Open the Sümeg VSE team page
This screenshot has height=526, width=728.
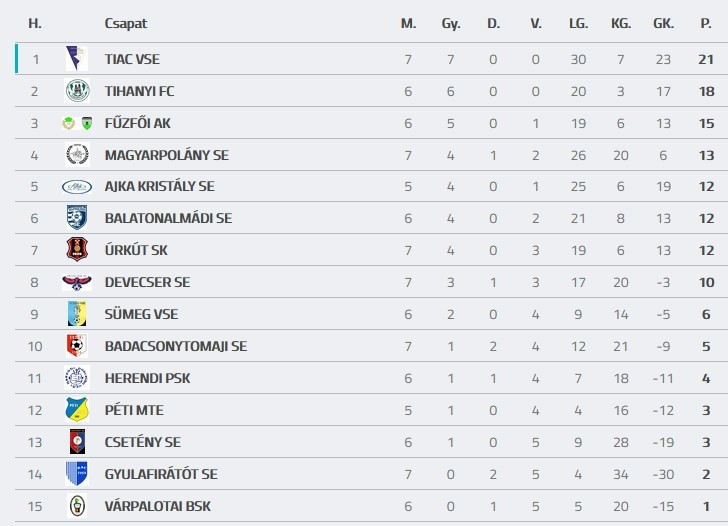141,314
